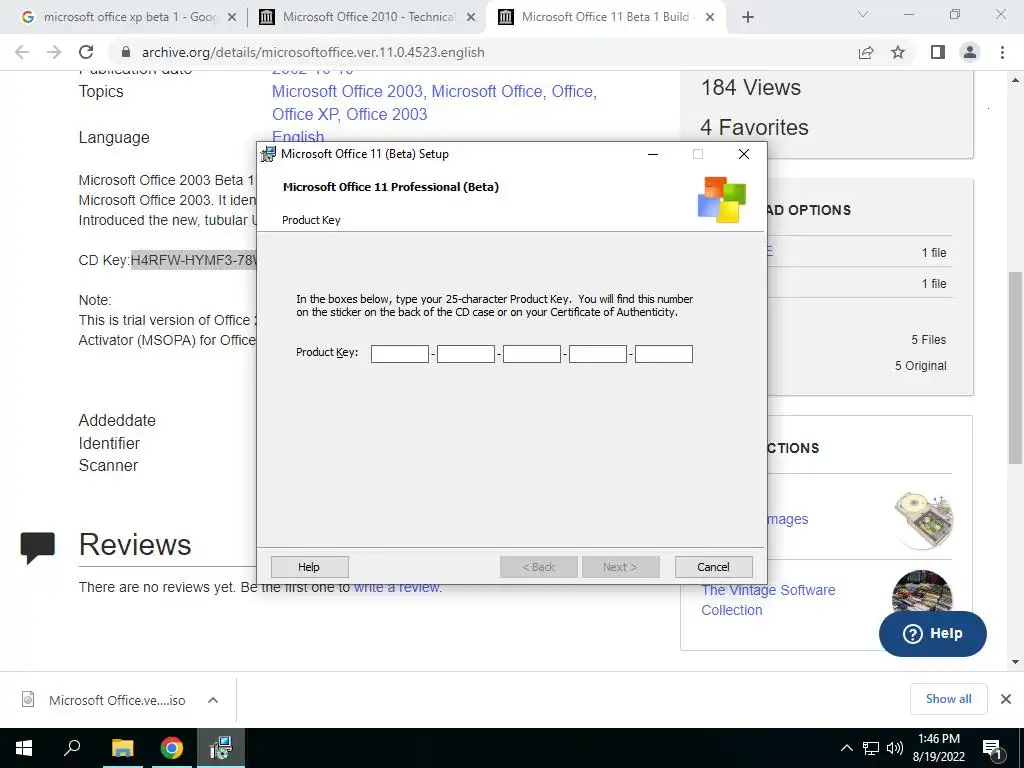Screen dimensions: 1024x768
Task: Click the Chrome forward arrow
Action: 54,52
